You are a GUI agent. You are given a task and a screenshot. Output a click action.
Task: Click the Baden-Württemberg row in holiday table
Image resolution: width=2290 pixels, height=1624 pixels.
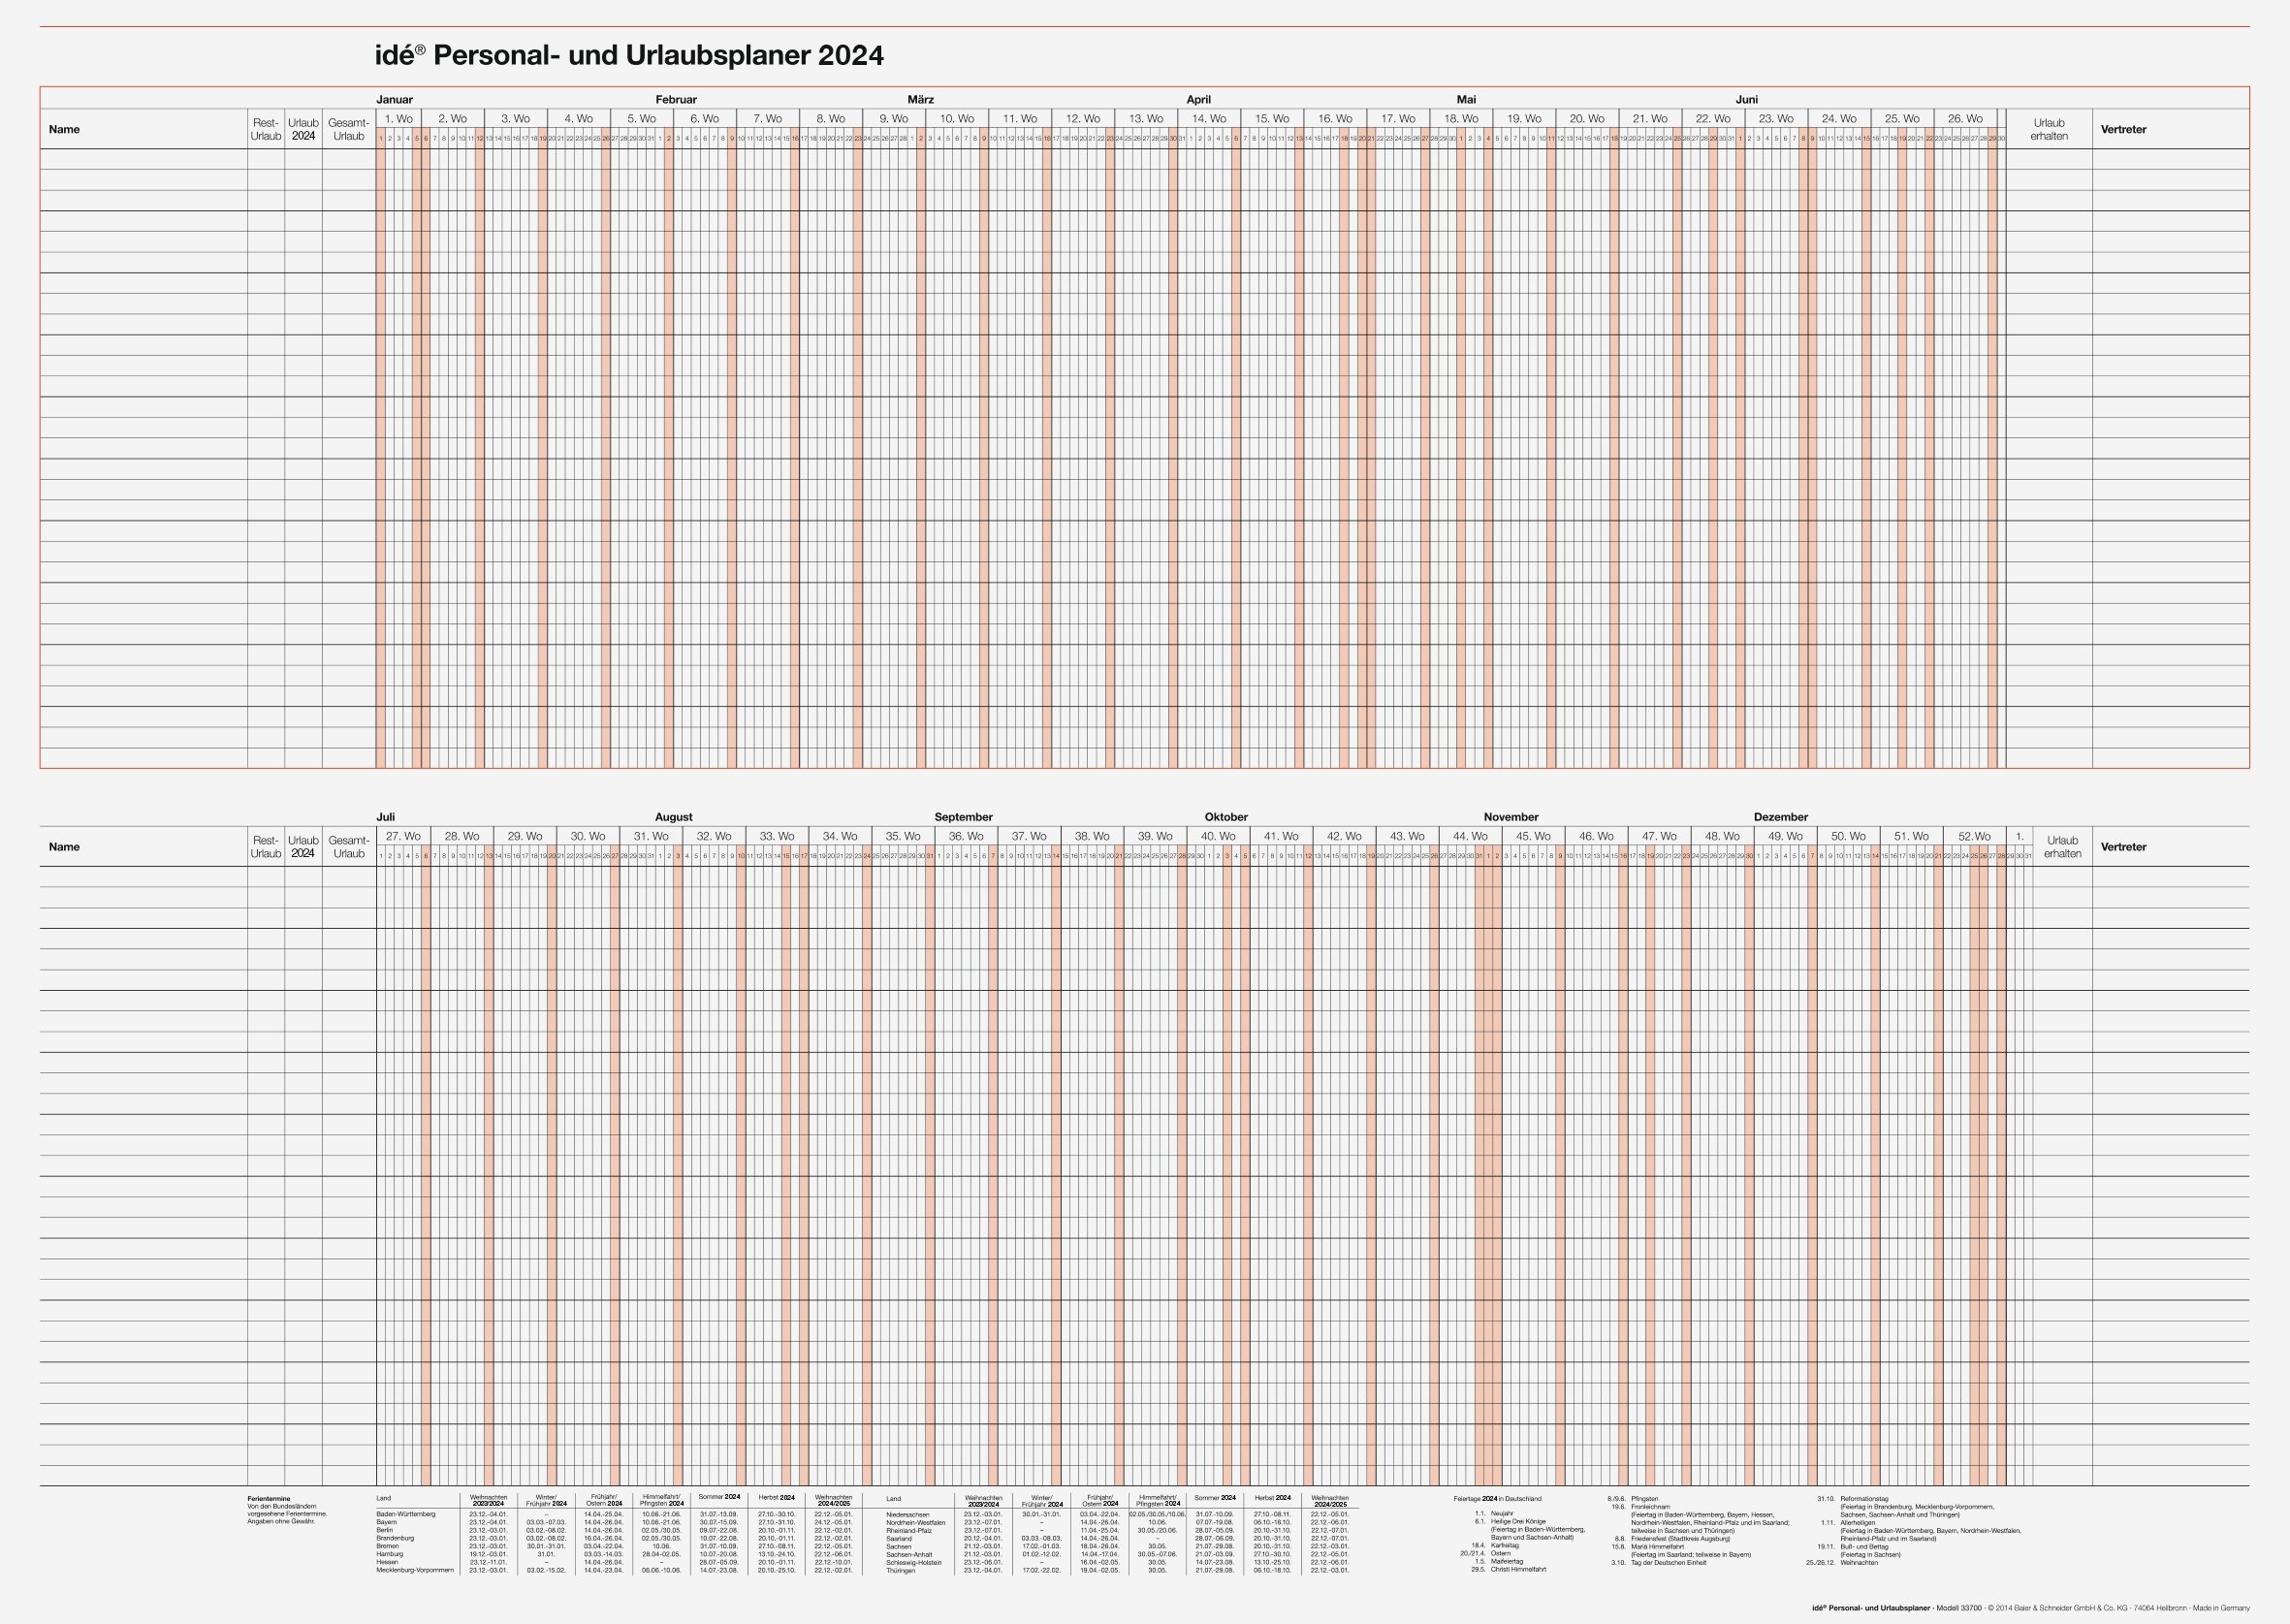pyautogui.click(x=405, y=1514)
